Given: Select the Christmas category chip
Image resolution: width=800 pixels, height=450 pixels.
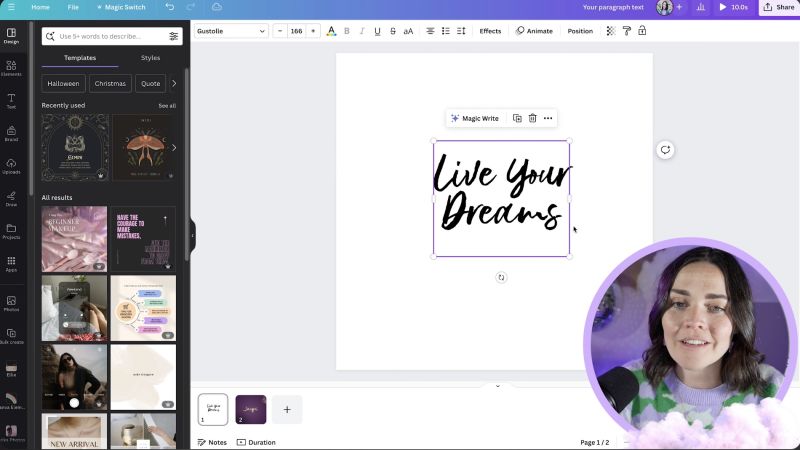Looking at the screenshot, I should click(110, 83).
